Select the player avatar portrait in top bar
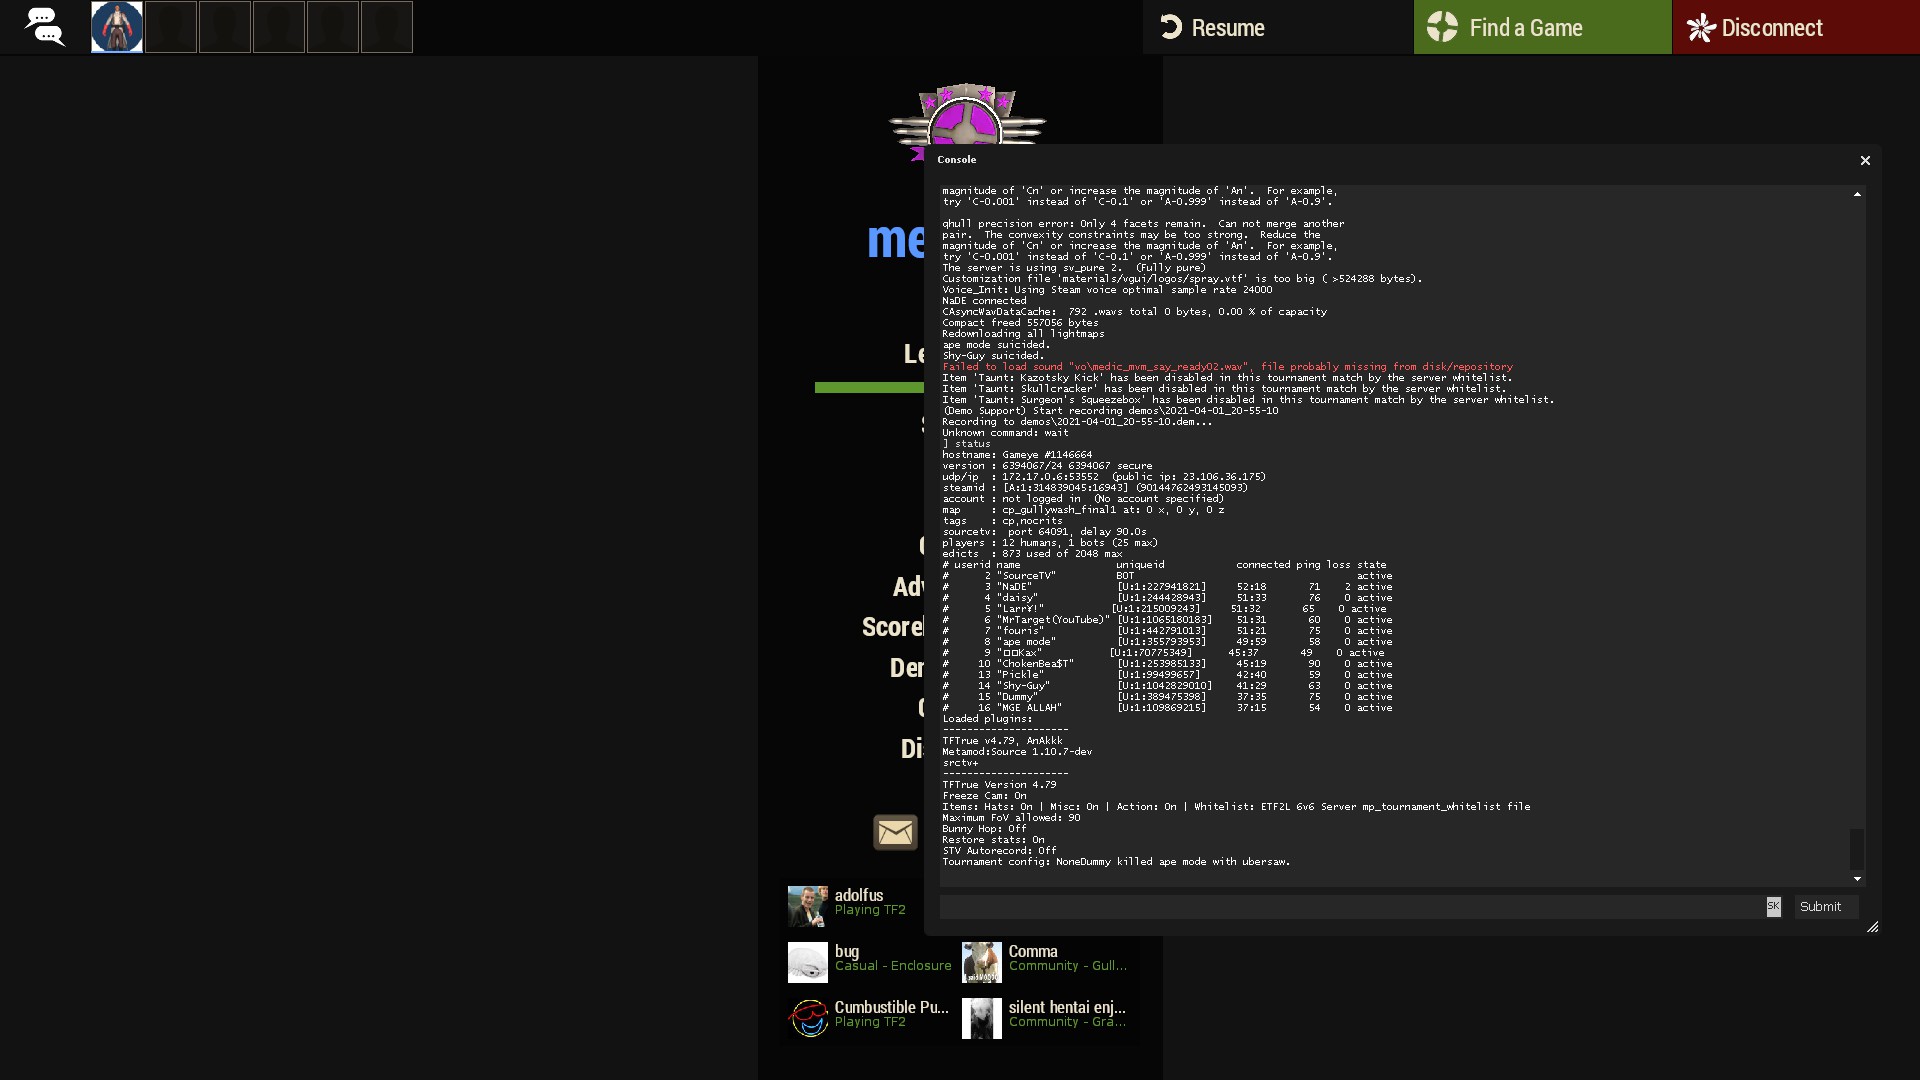The image size is (1920, 1080). [117, 27]
